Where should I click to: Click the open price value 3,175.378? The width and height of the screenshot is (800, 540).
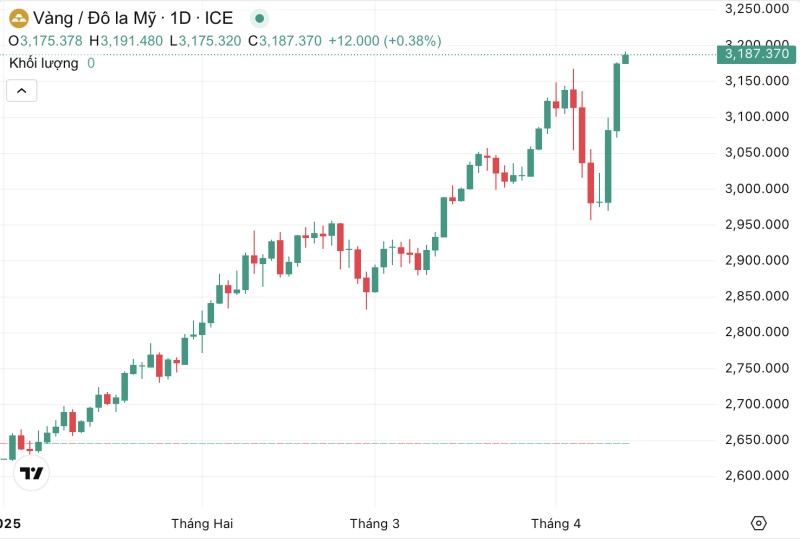tap(51, 40)
